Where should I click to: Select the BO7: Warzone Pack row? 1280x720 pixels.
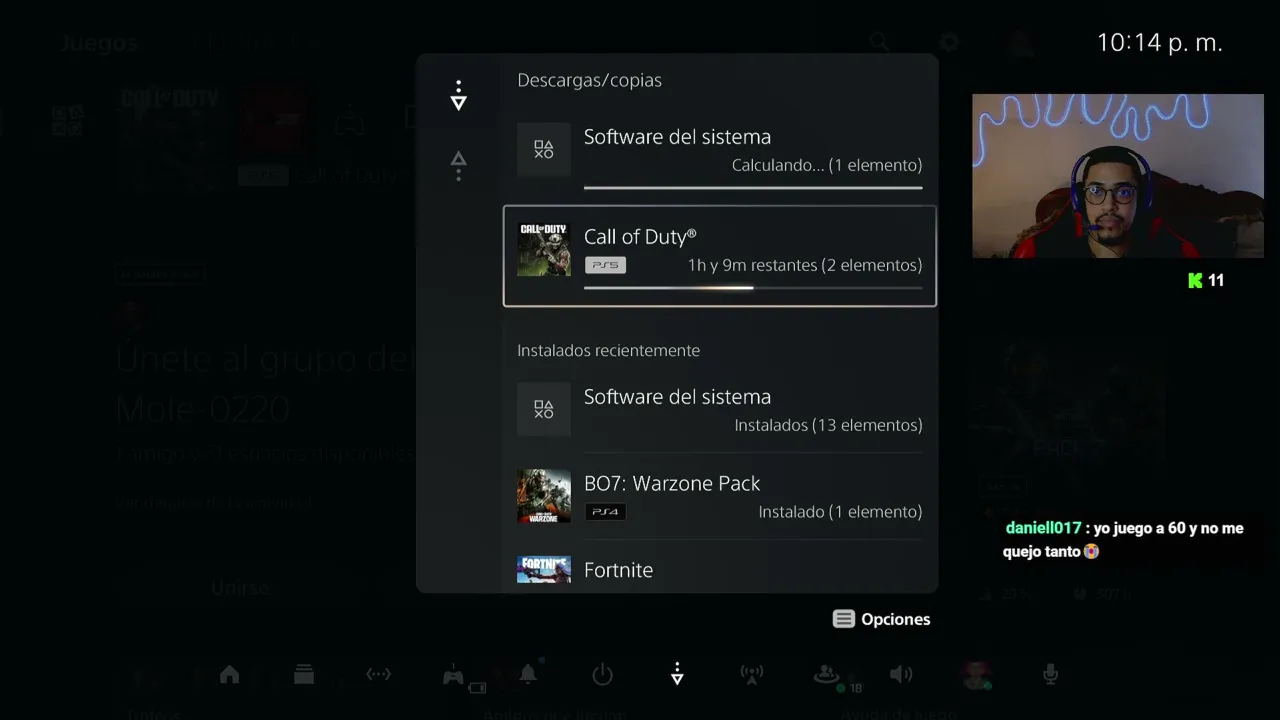[x=720, y=496]
